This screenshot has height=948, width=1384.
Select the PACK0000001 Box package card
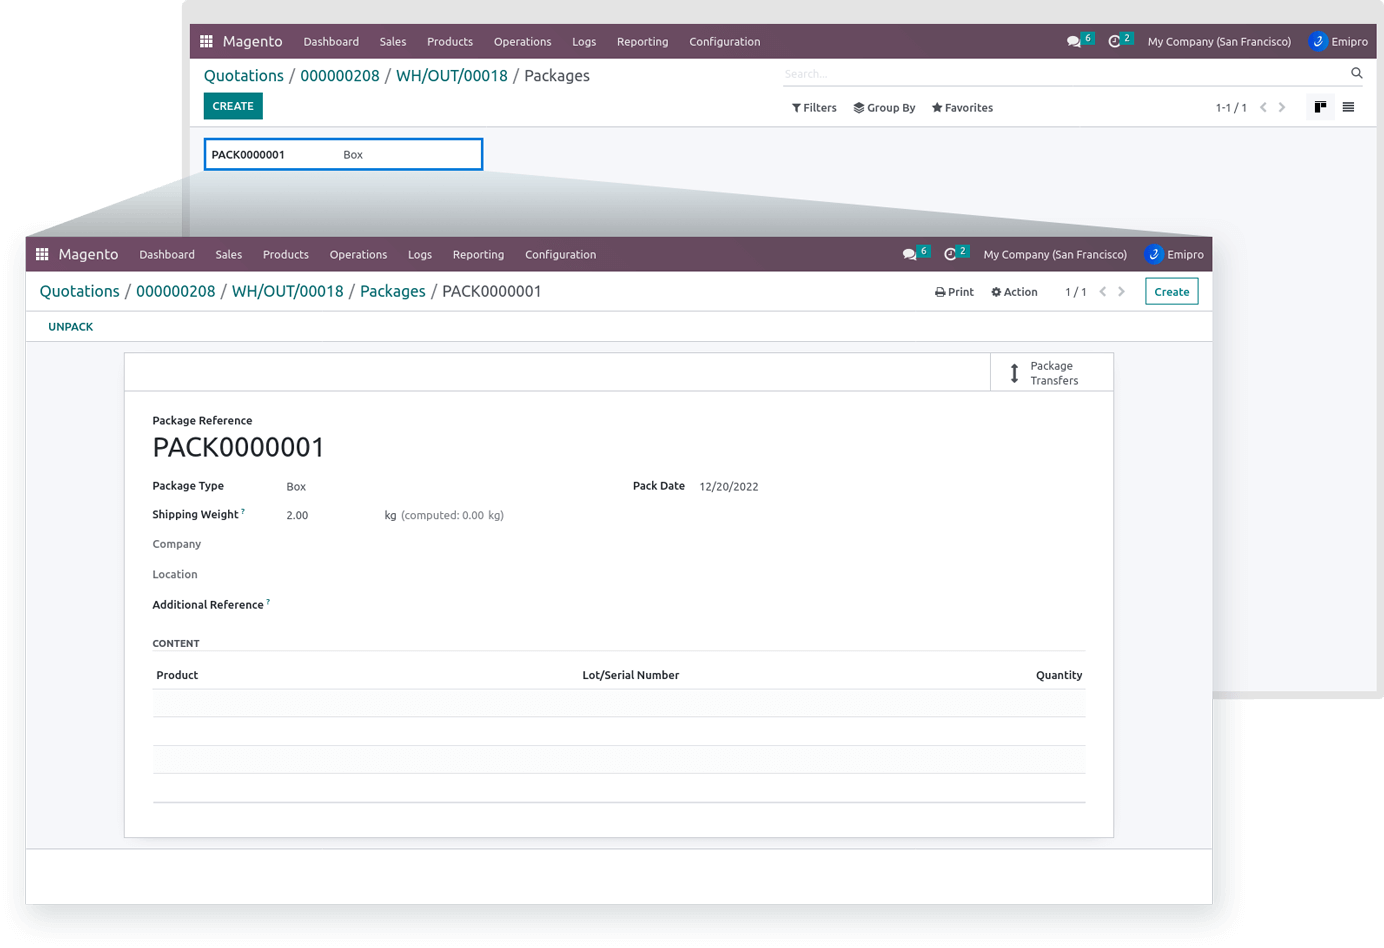343,155
